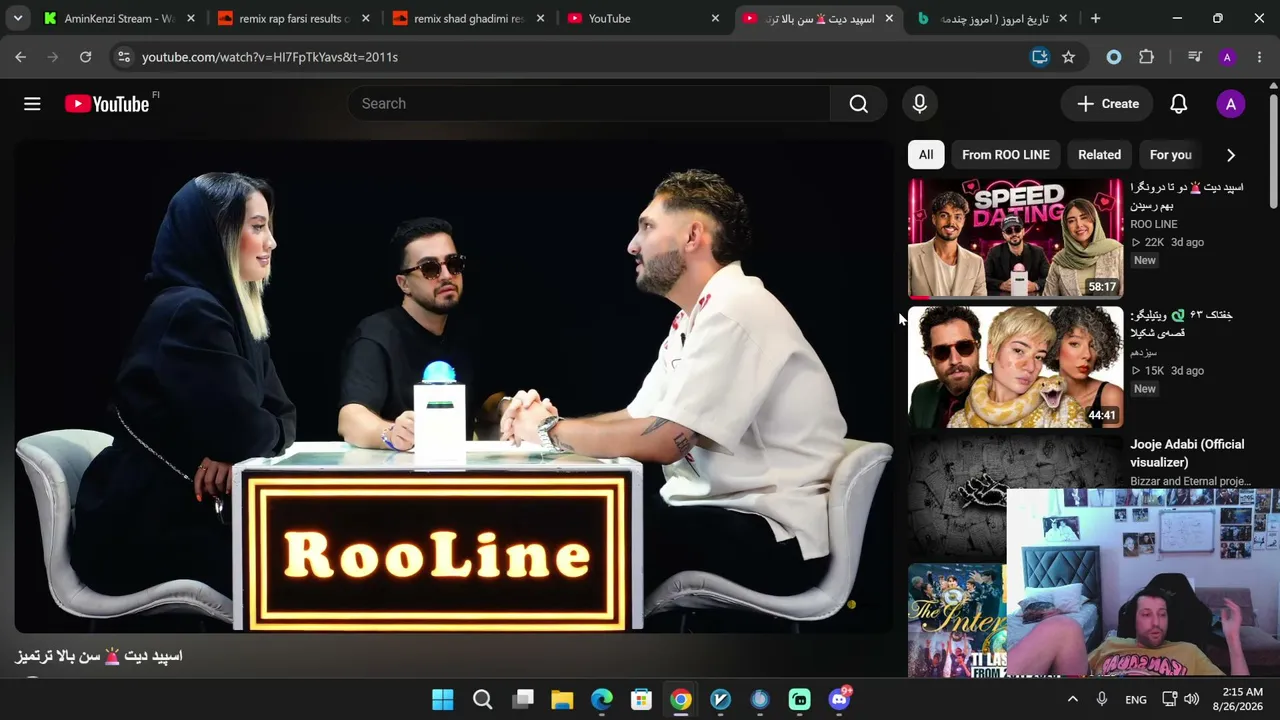Select the All filter chip
Image resolution: width=1280 pixels, height=720 pixels.
tap(926, 155)
